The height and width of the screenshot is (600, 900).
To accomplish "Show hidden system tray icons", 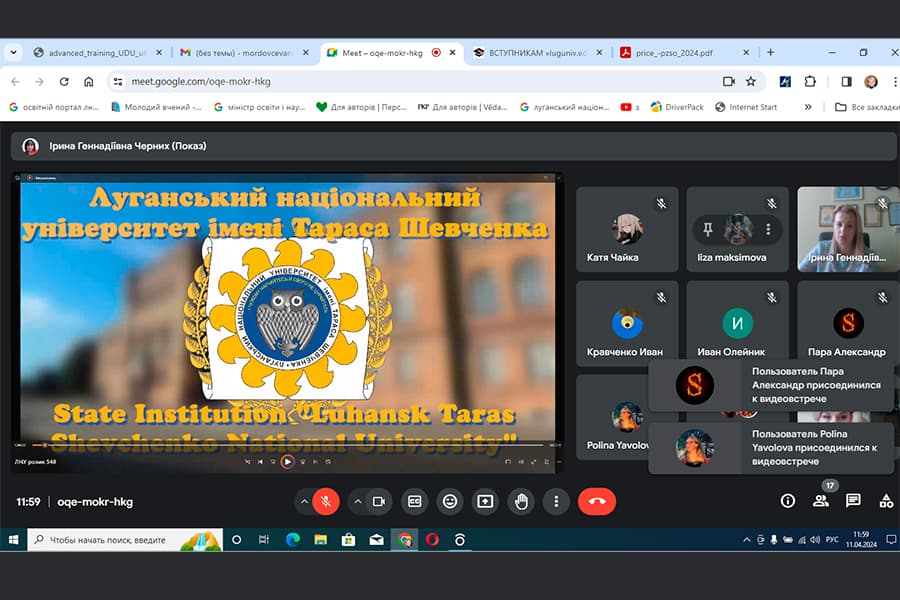I will tap(747, 540).
